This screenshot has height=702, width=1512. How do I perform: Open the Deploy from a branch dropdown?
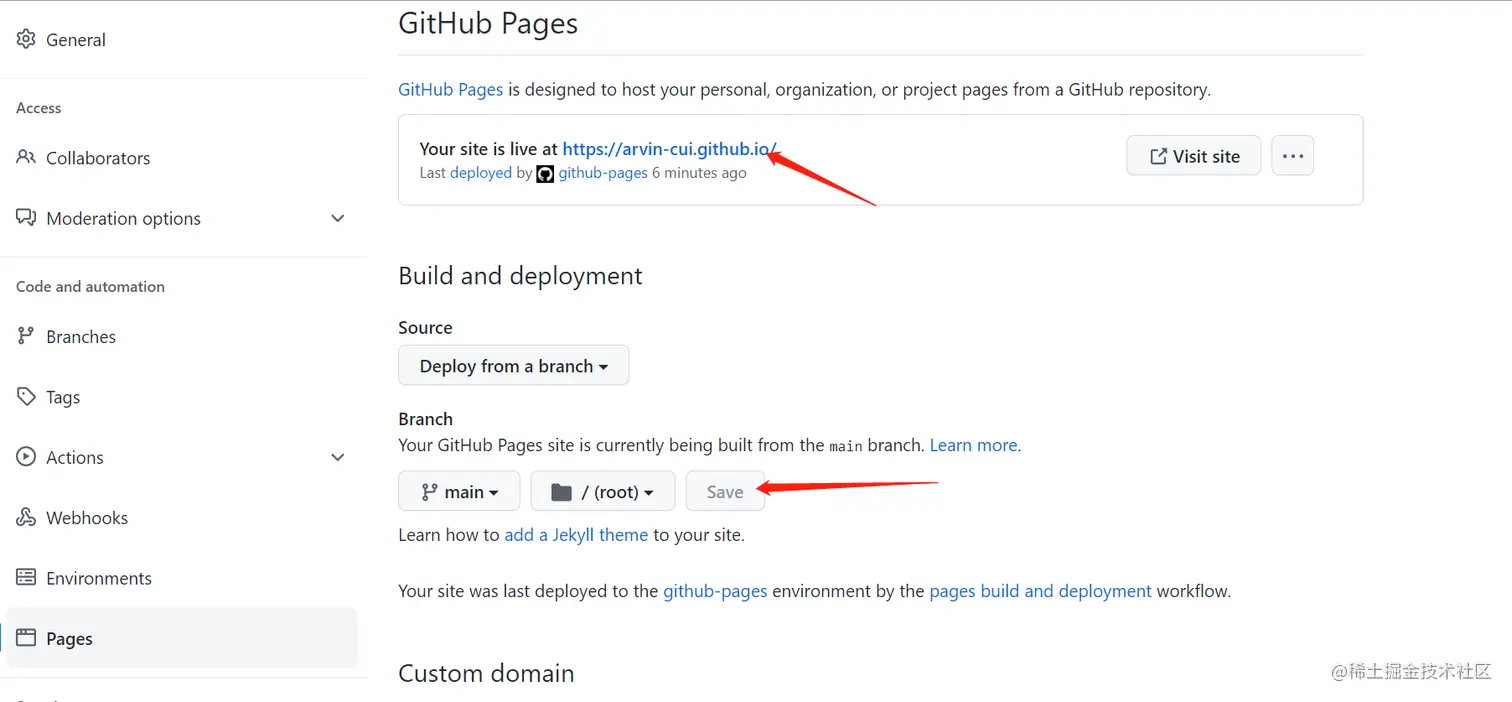pyautogui.click(x=513, y=366)
